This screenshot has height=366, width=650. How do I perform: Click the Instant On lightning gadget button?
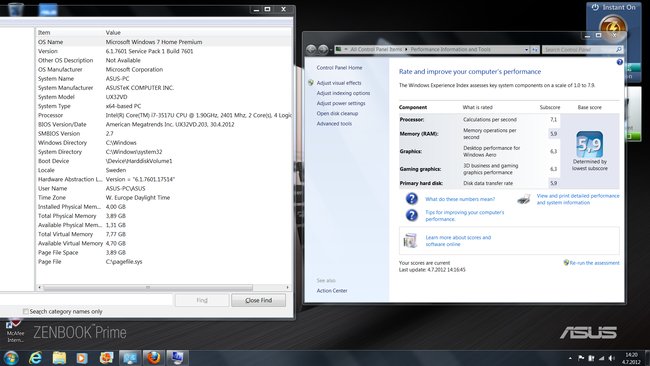point(613,27)
